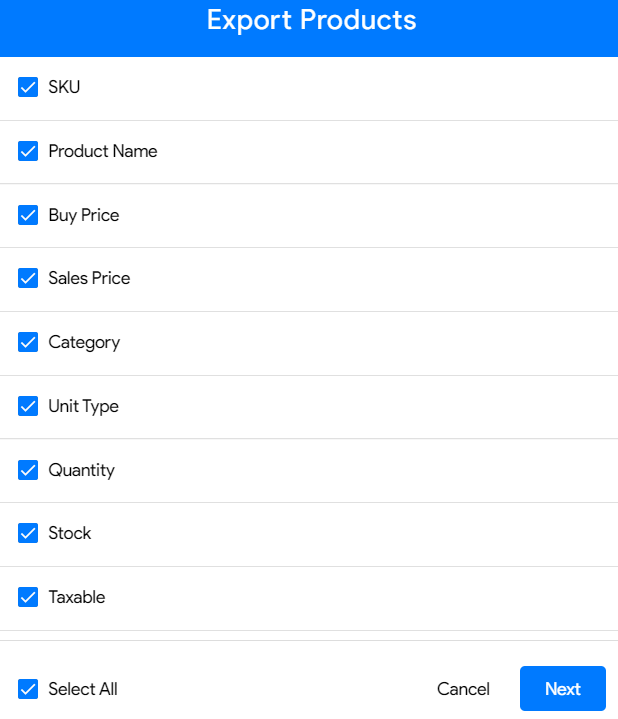618x719 pixels.
Task: Toggle the Unit Type checkbox
Action: pyautogui.click(x=28, y=406)
